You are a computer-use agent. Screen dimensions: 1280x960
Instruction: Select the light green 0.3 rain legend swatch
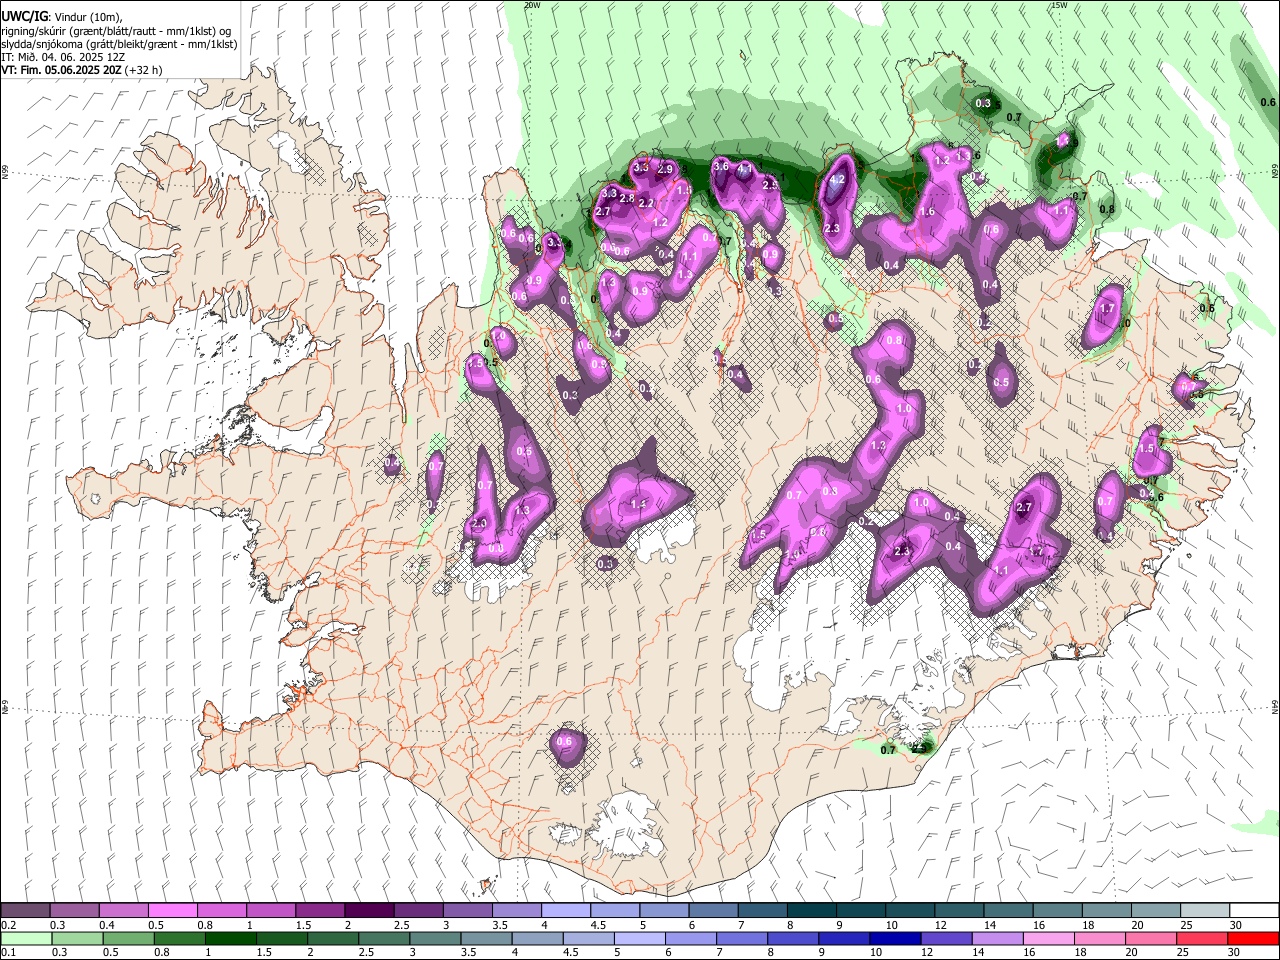tap(75, 938)
